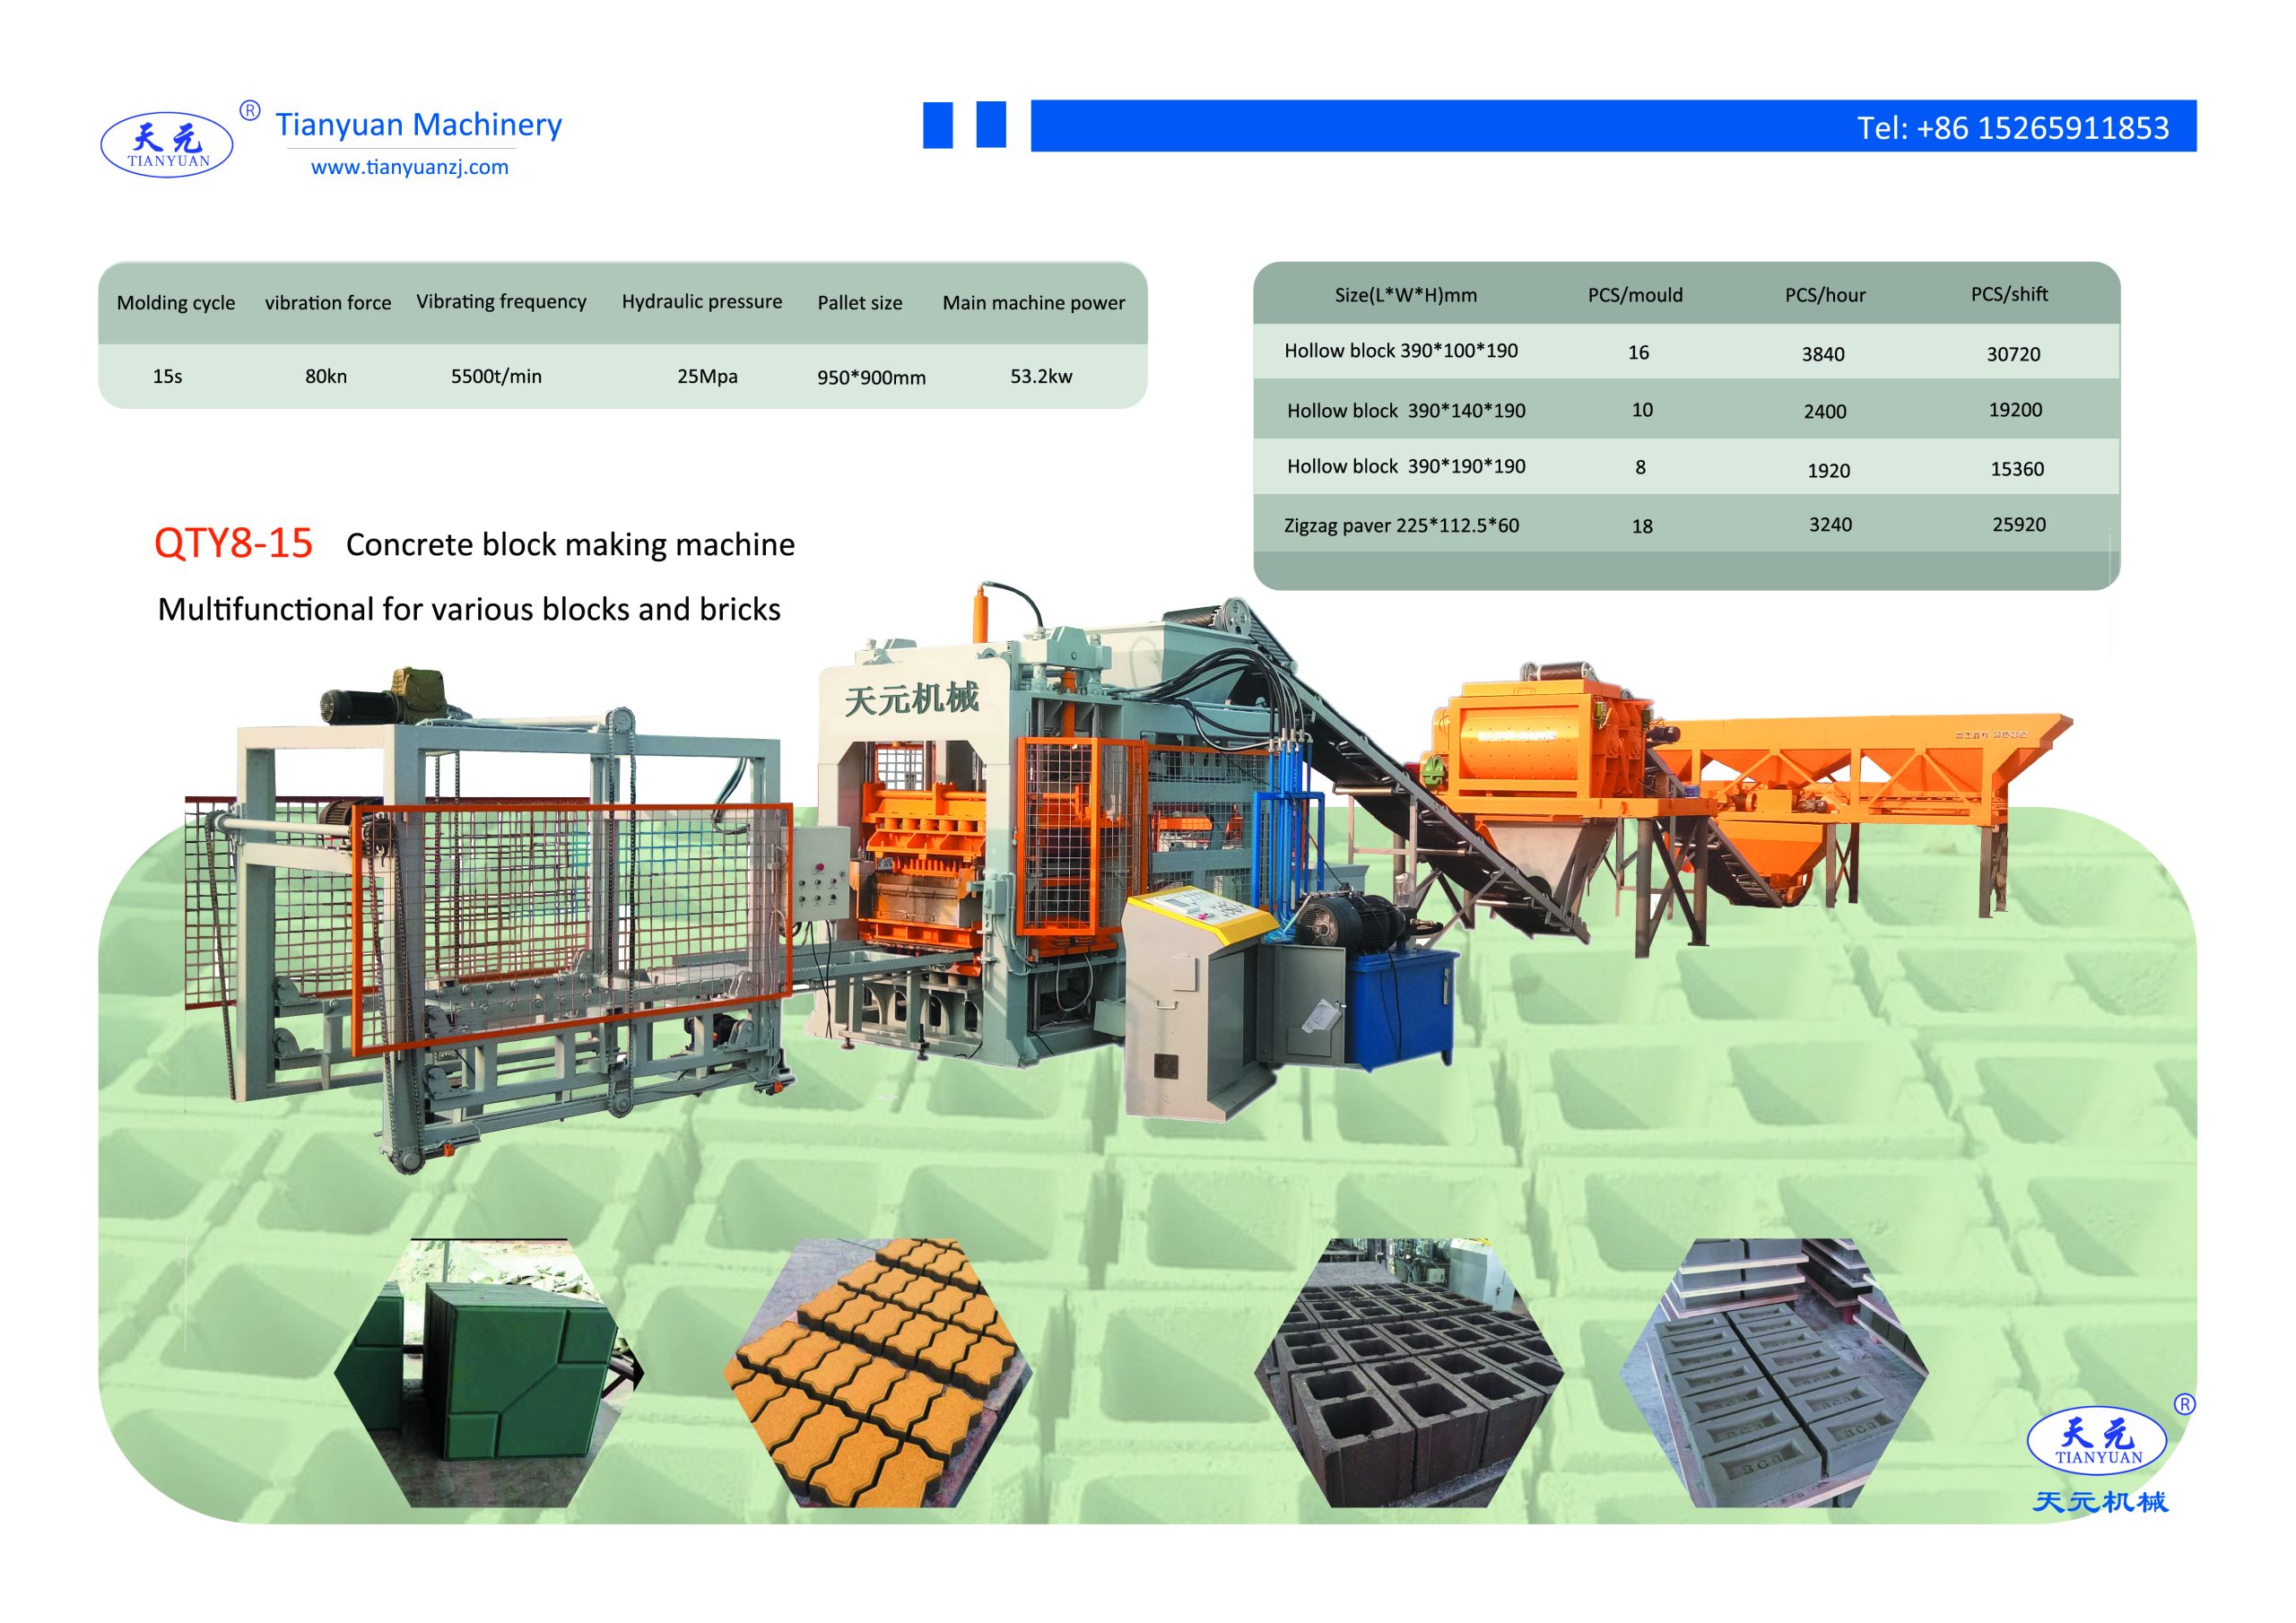Click the 15s value
Screen dimensions: 2296x1623
(167, 377)
